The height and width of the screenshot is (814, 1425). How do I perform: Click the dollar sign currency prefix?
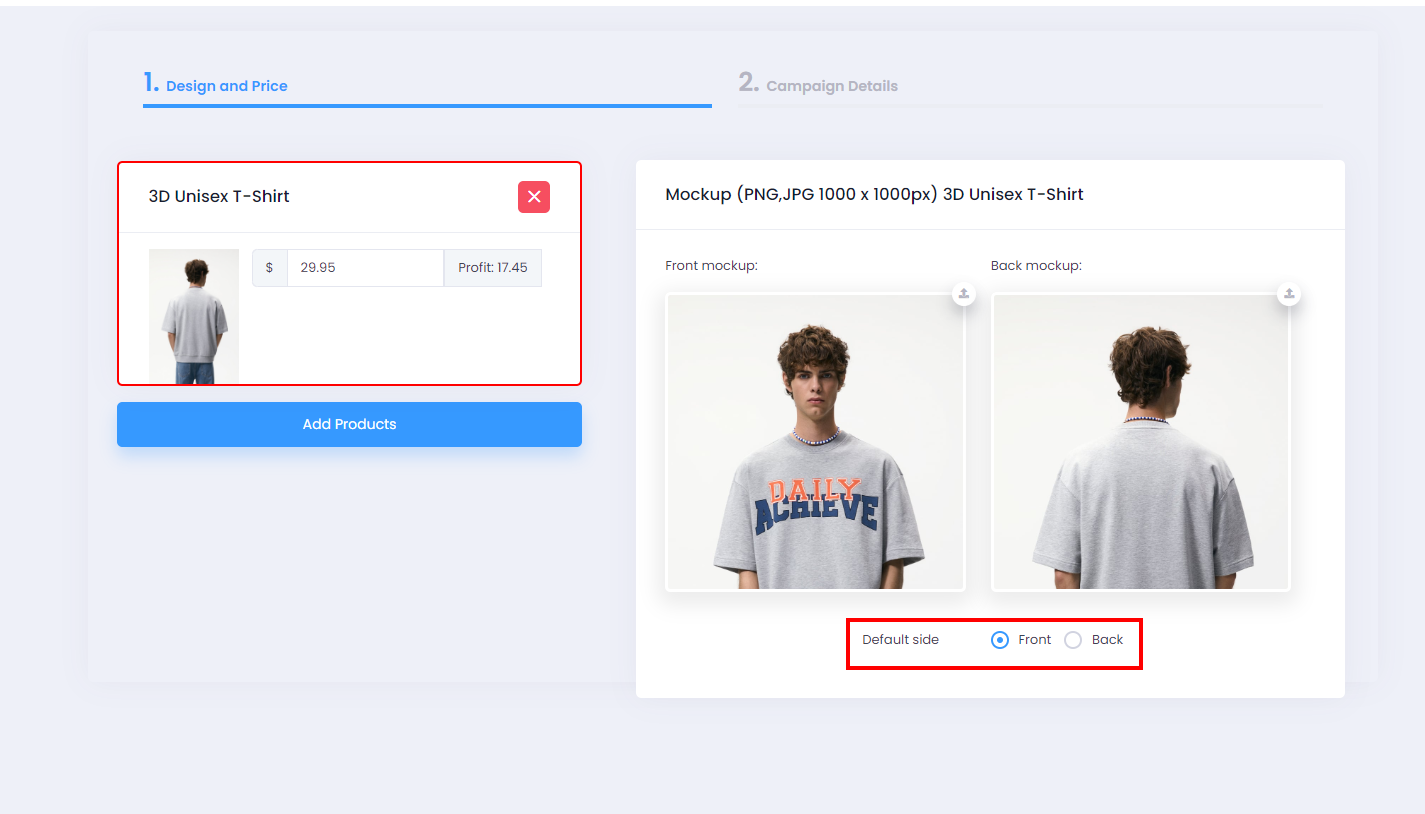269,268
